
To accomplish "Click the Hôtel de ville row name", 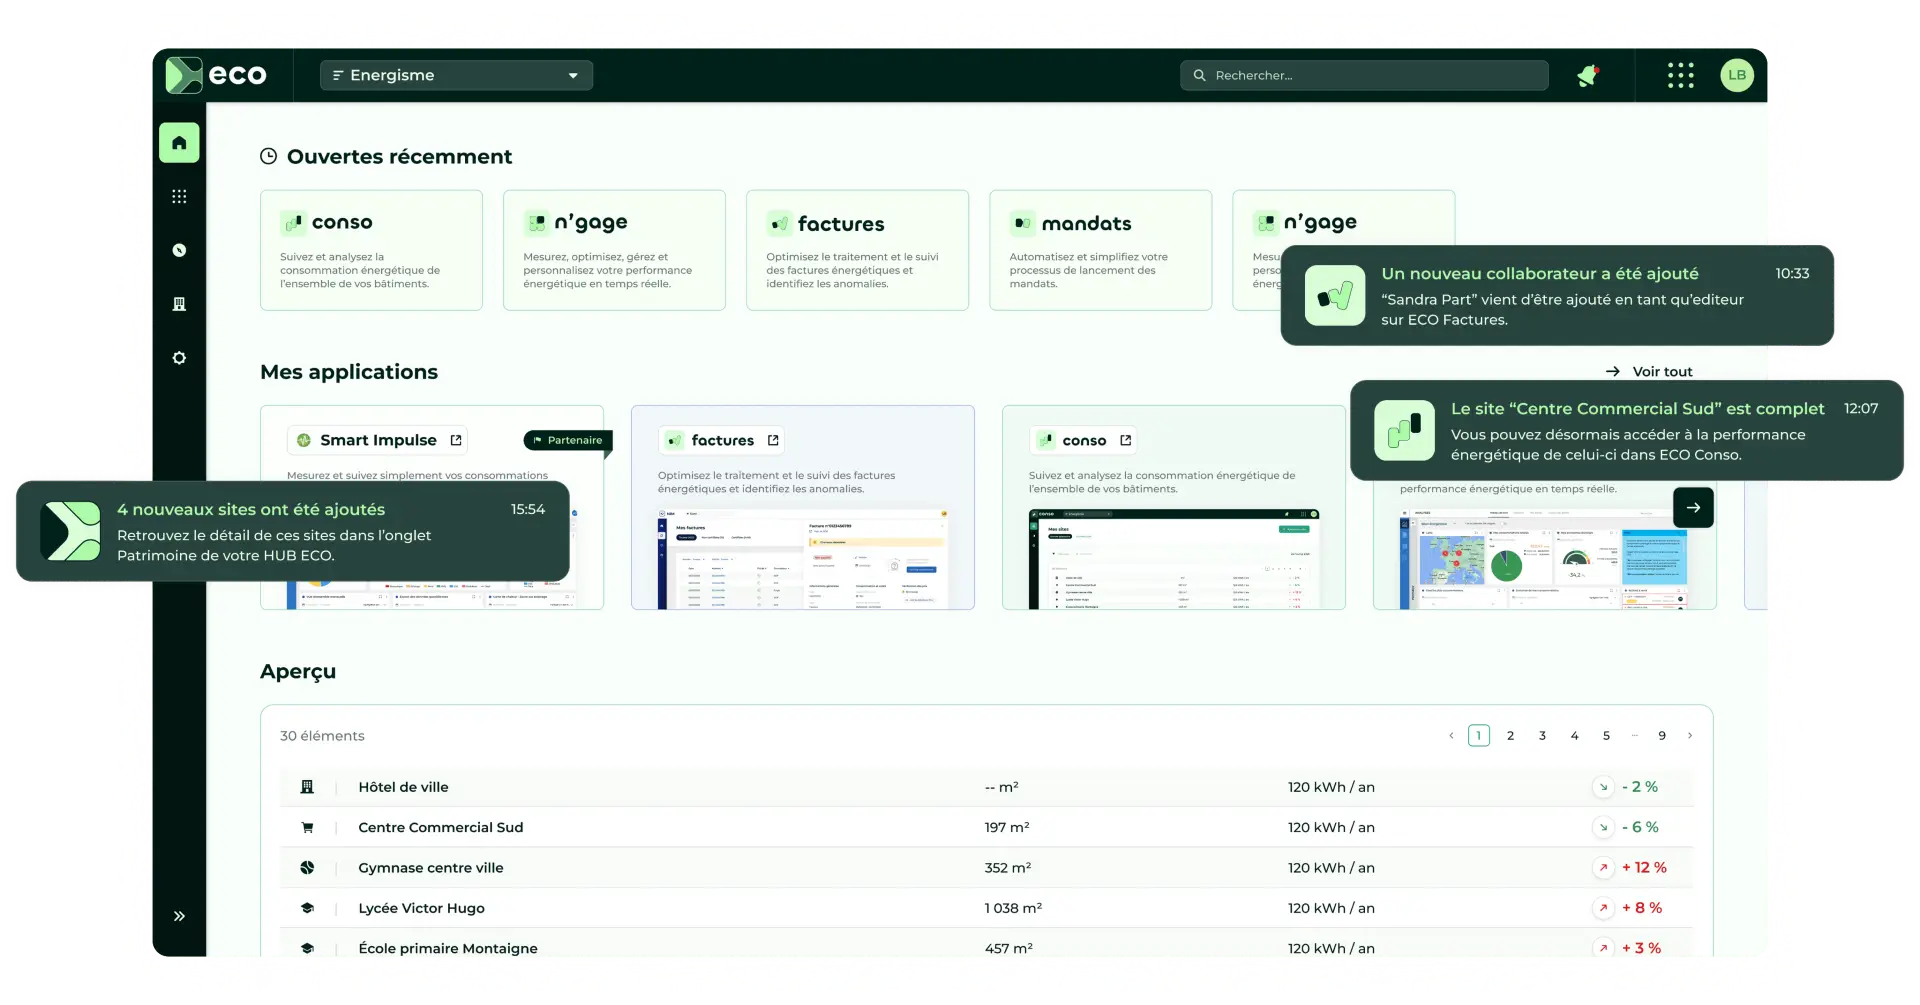I will point(403,787).
